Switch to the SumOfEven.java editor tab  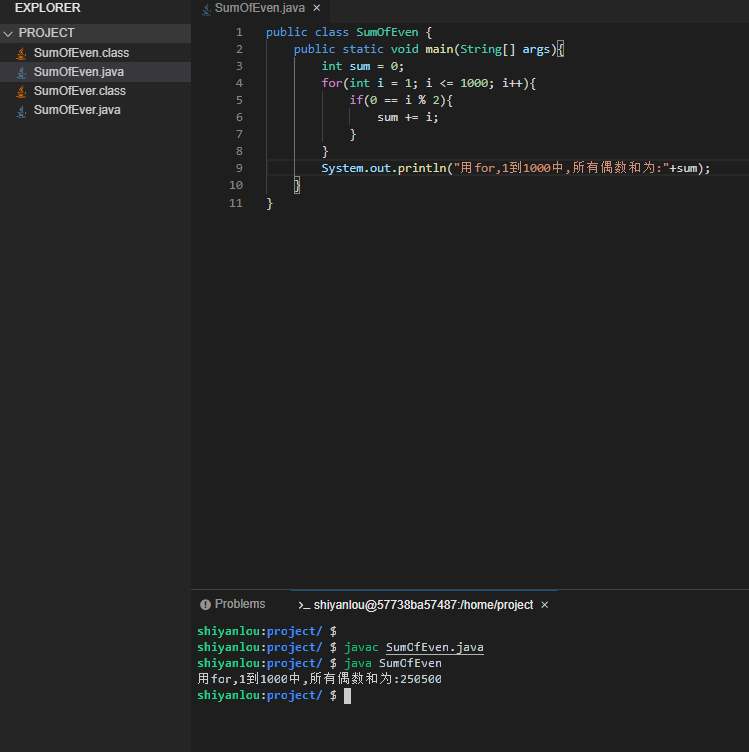259,8
